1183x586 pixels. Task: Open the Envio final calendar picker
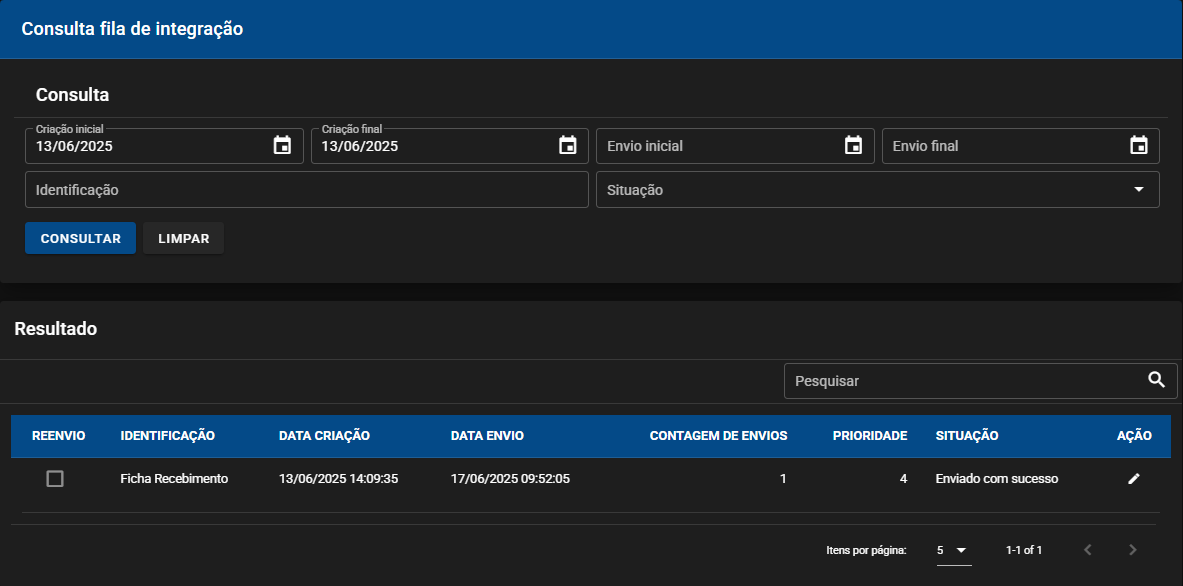pyautogui.click(x=1138, y=146)
